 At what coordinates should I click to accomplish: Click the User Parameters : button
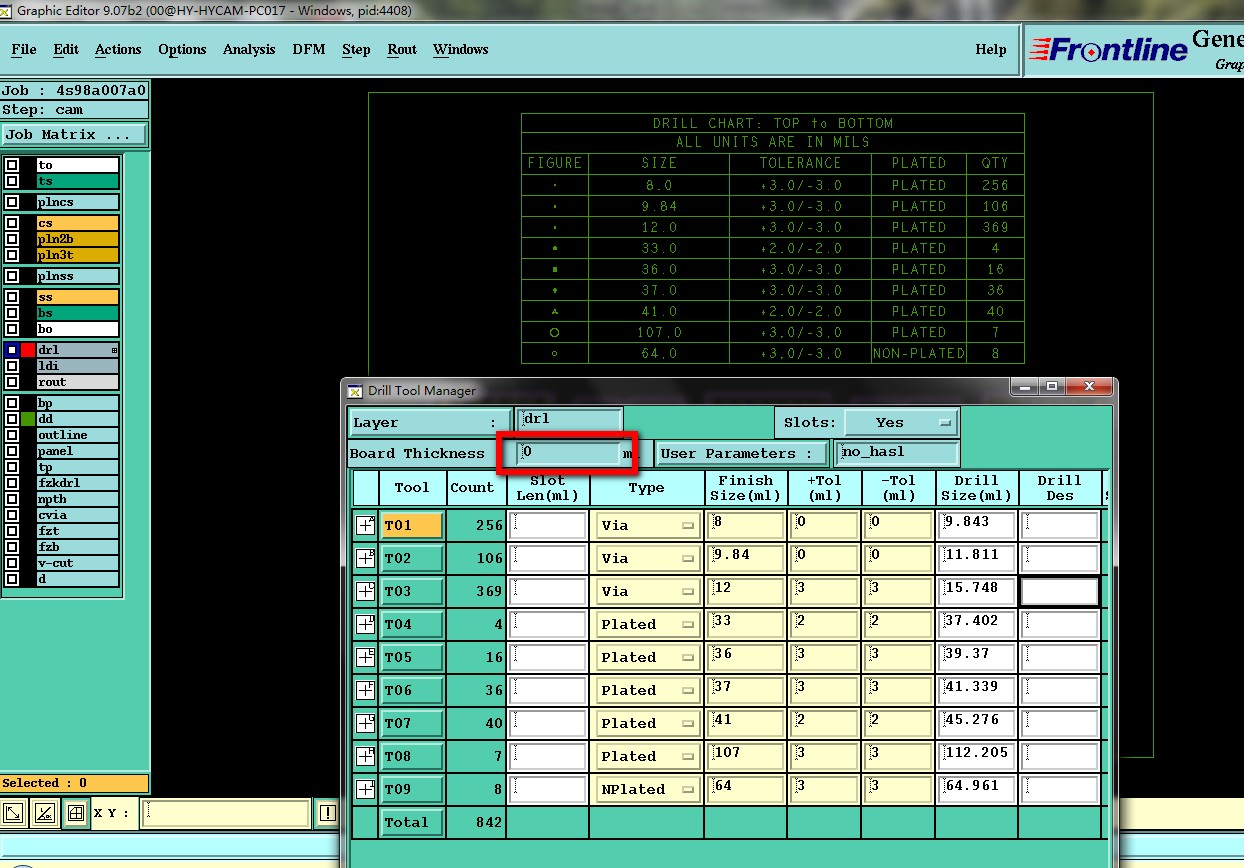[x=743, y=453]
